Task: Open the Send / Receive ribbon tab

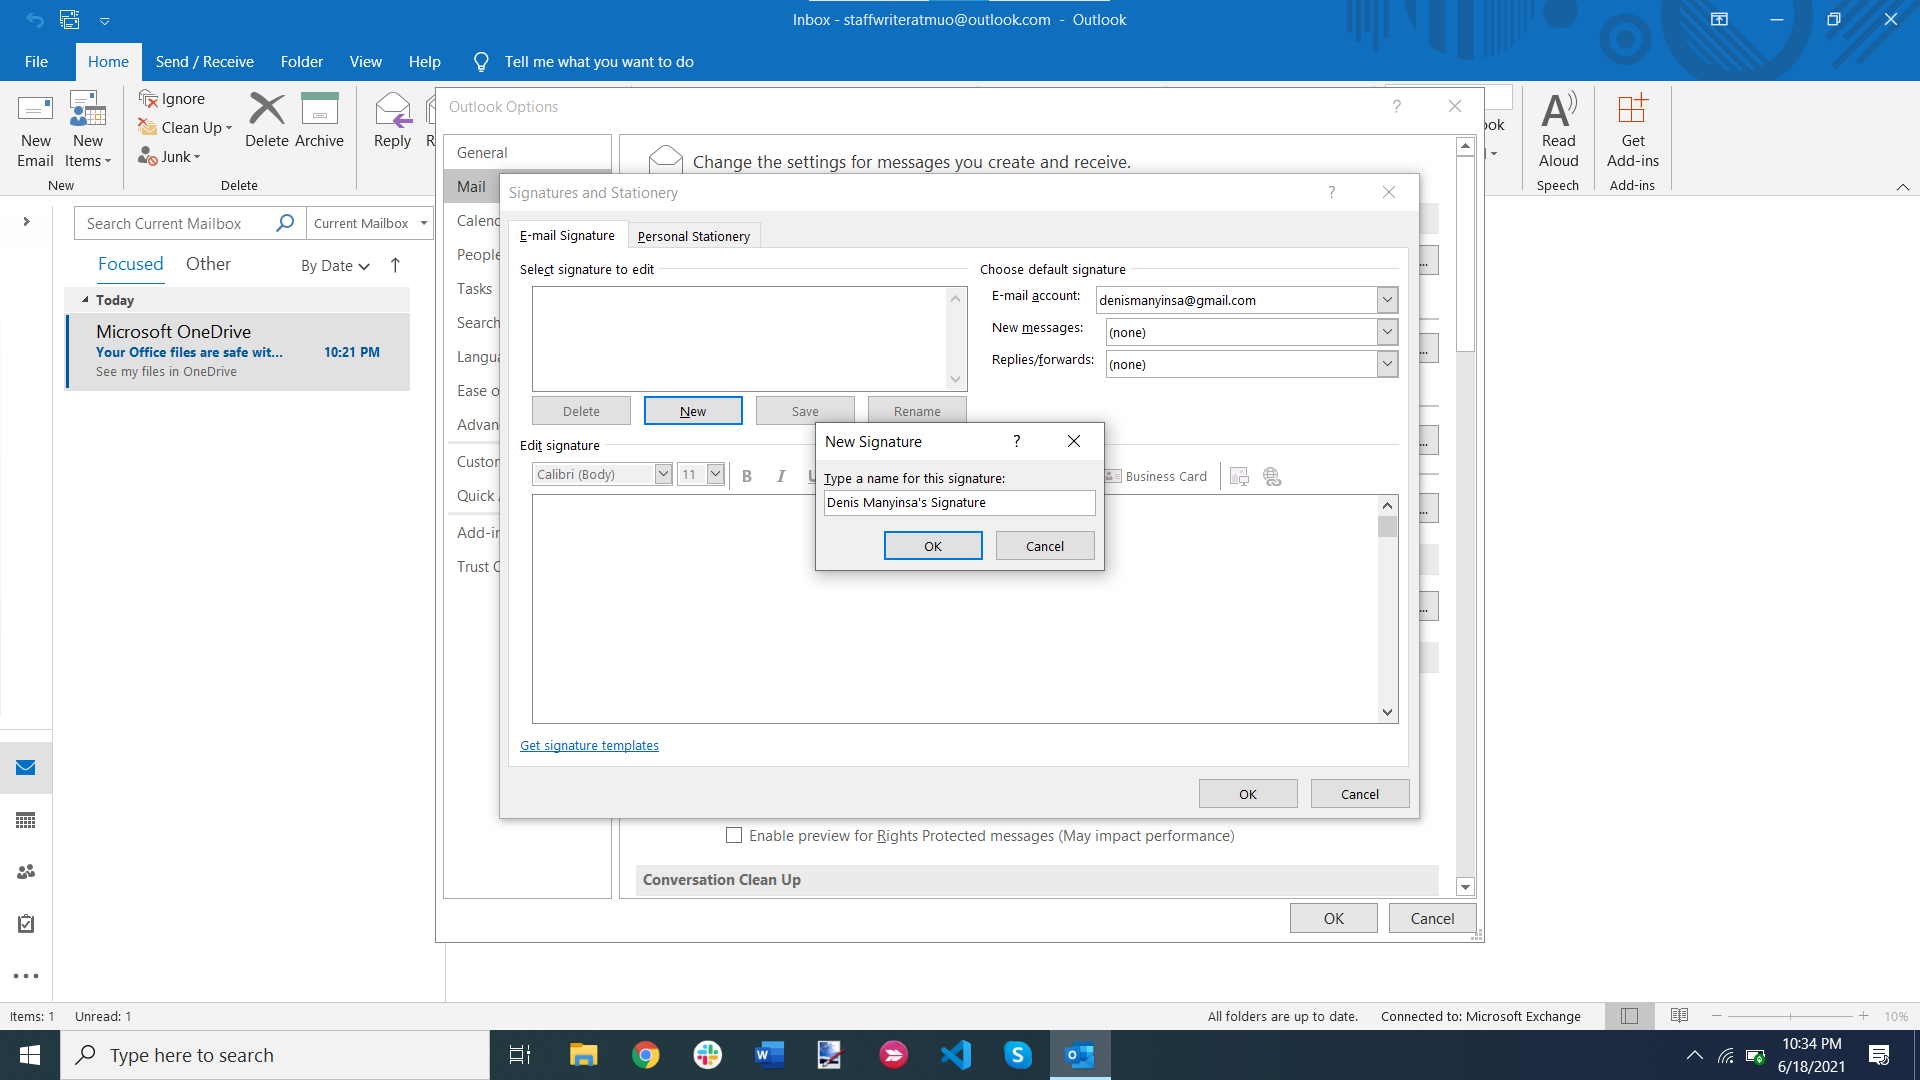Action: [204, 61]
